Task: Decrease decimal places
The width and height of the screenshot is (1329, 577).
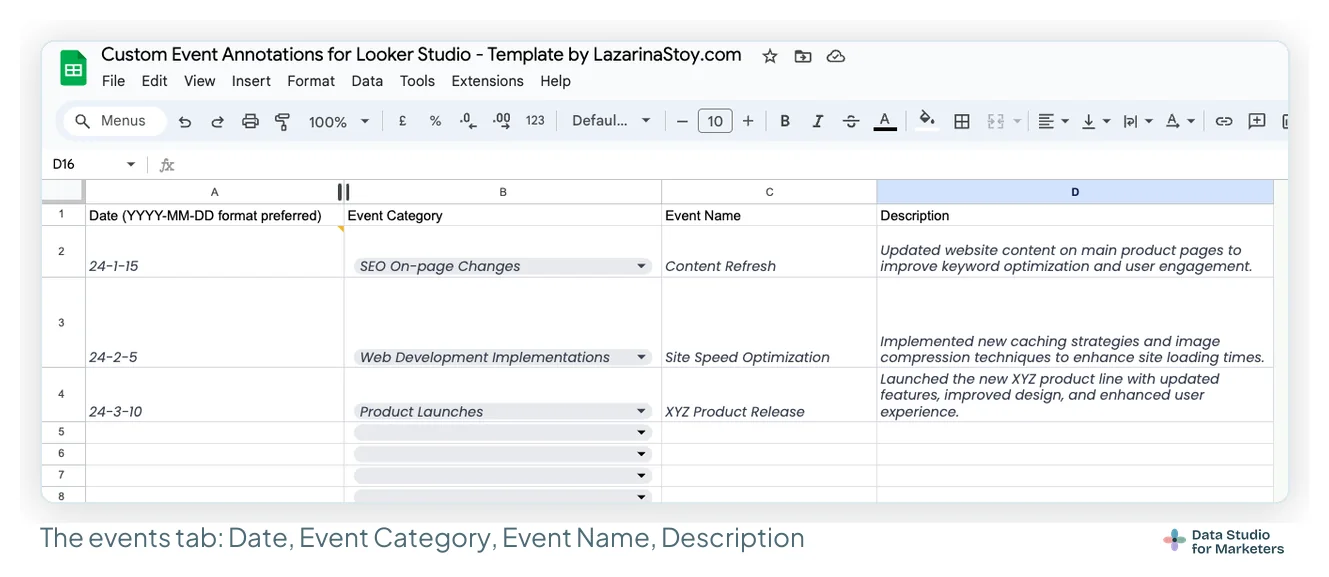Action: (x=468, y=121)
